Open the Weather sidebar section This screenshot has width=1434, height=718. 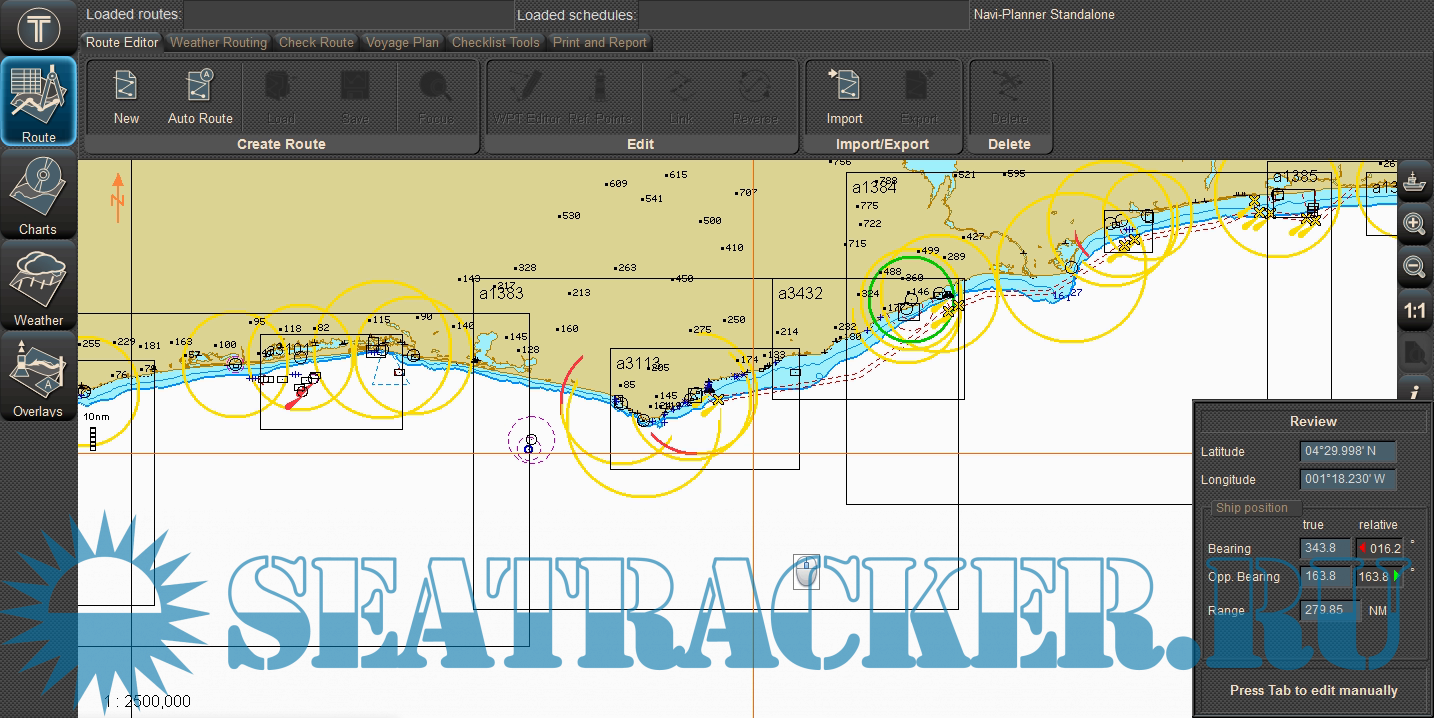(38, 287)
